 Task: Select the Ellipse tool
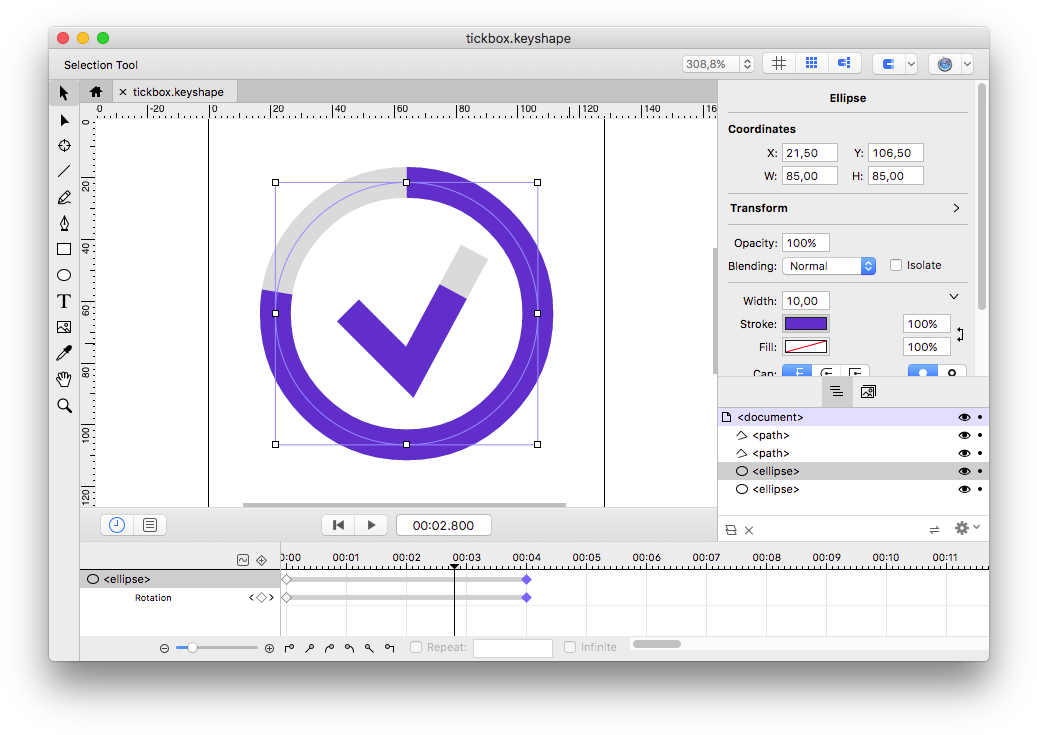63,274
